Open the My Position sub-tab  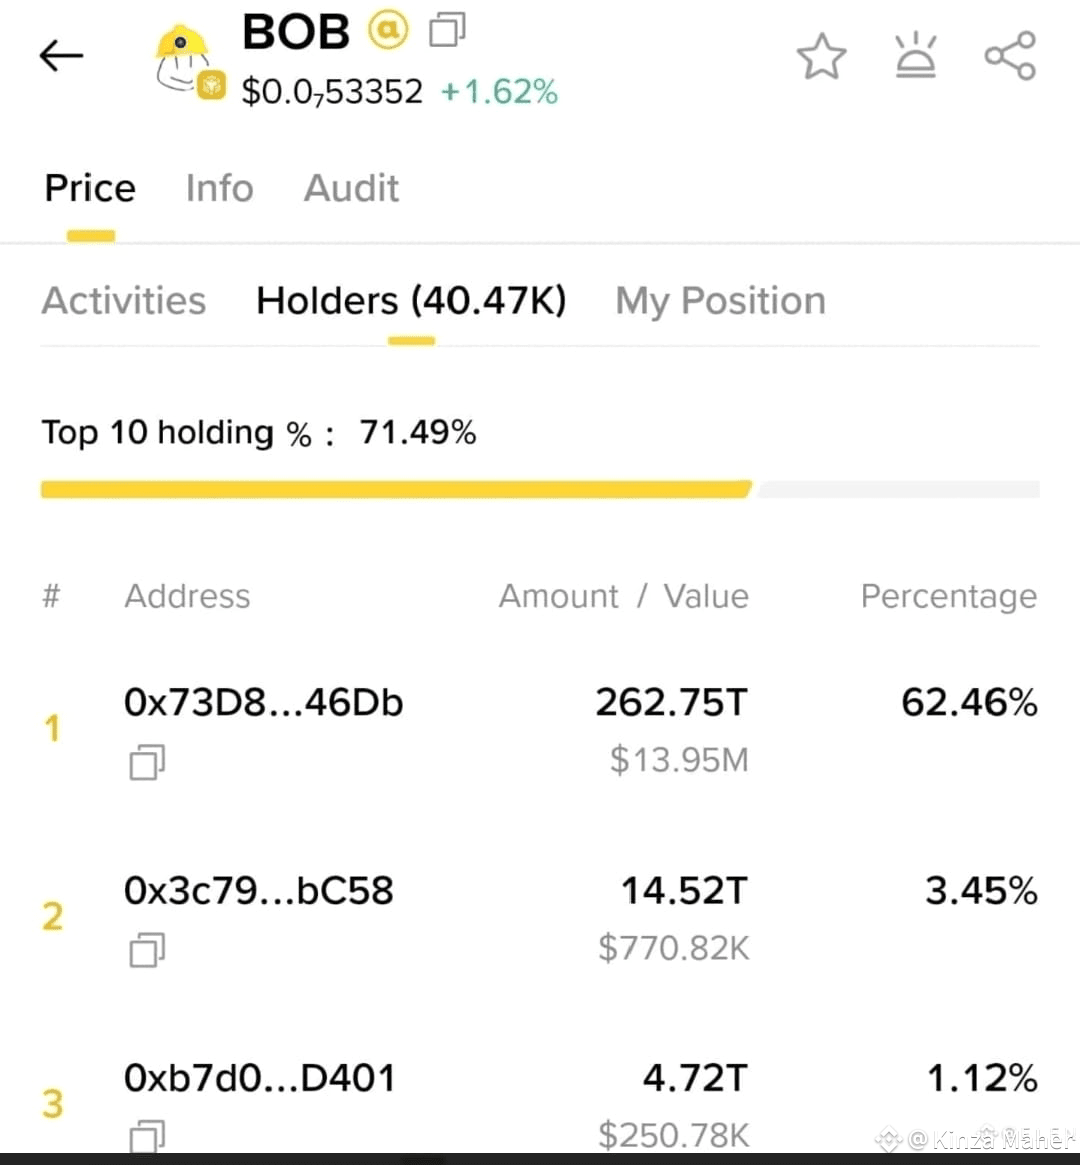pos(720,301)
